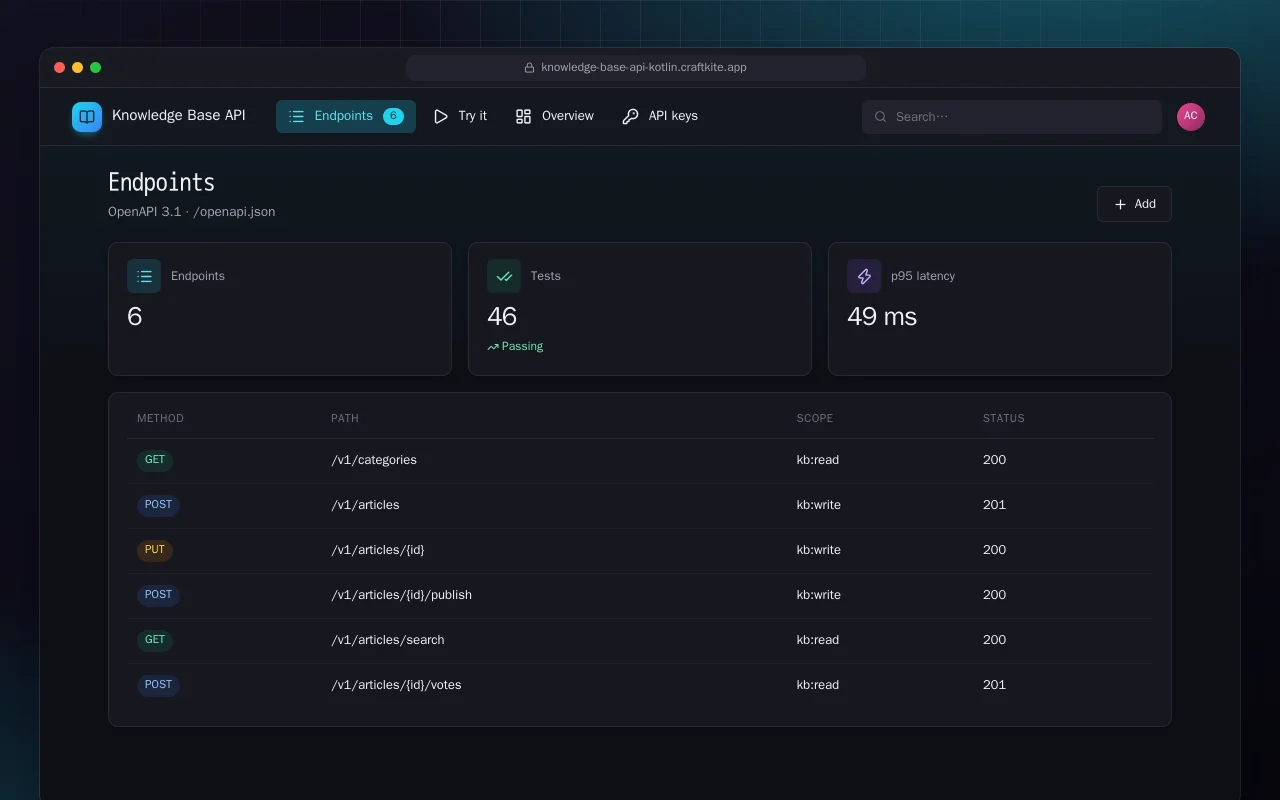Click the Endpoints card list icon
This screenshot has width=1280, height=800.
(144, 276)
